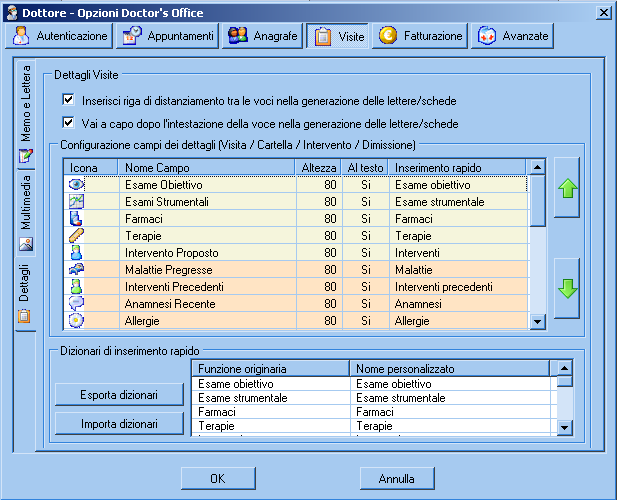The width and height of the screenshot is (617, 500).
Task: Click the medicine icon in Farmaci row
Action: (x=76, y=218)
